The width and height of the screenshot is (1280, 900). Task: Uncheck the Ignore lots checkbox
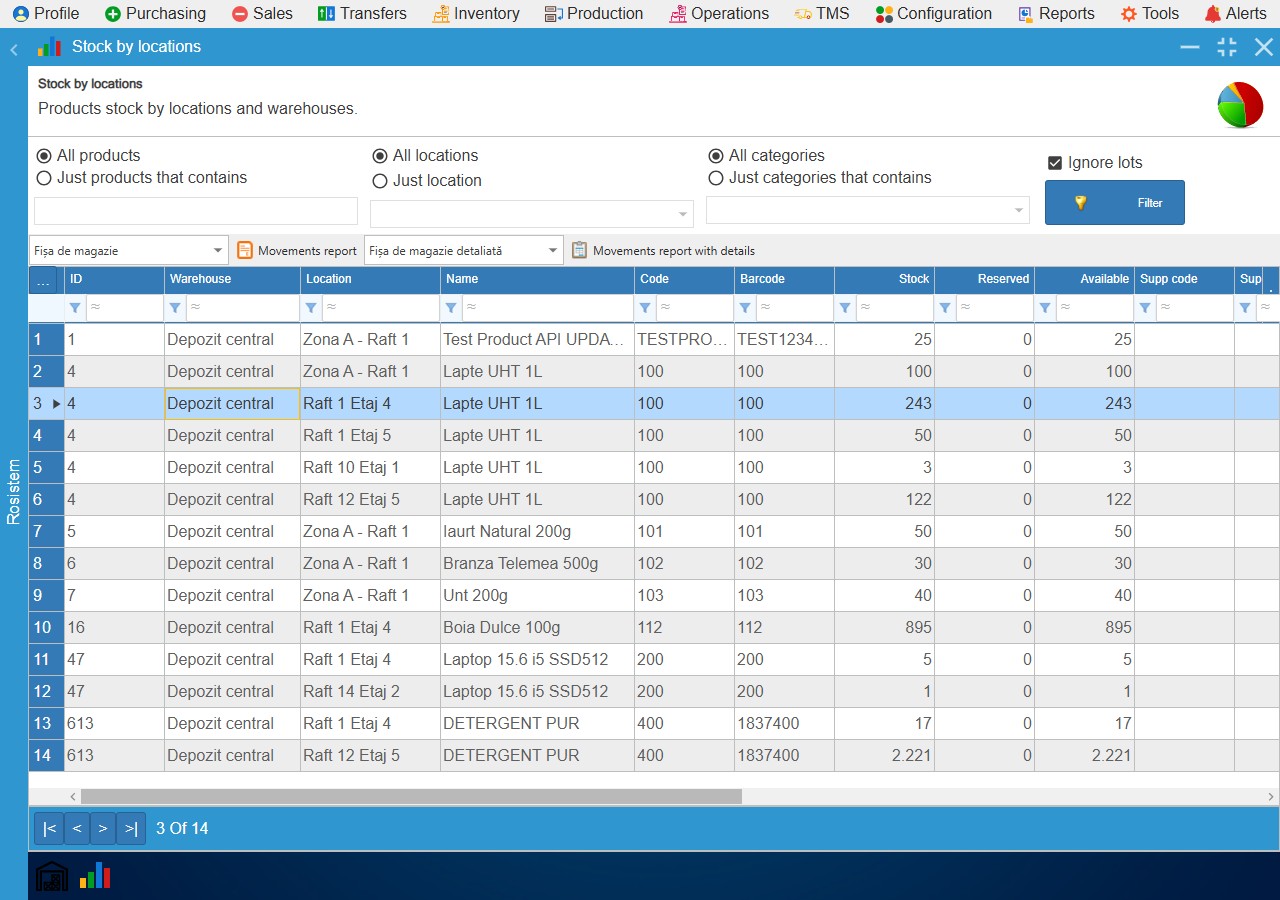point(1054,163)
